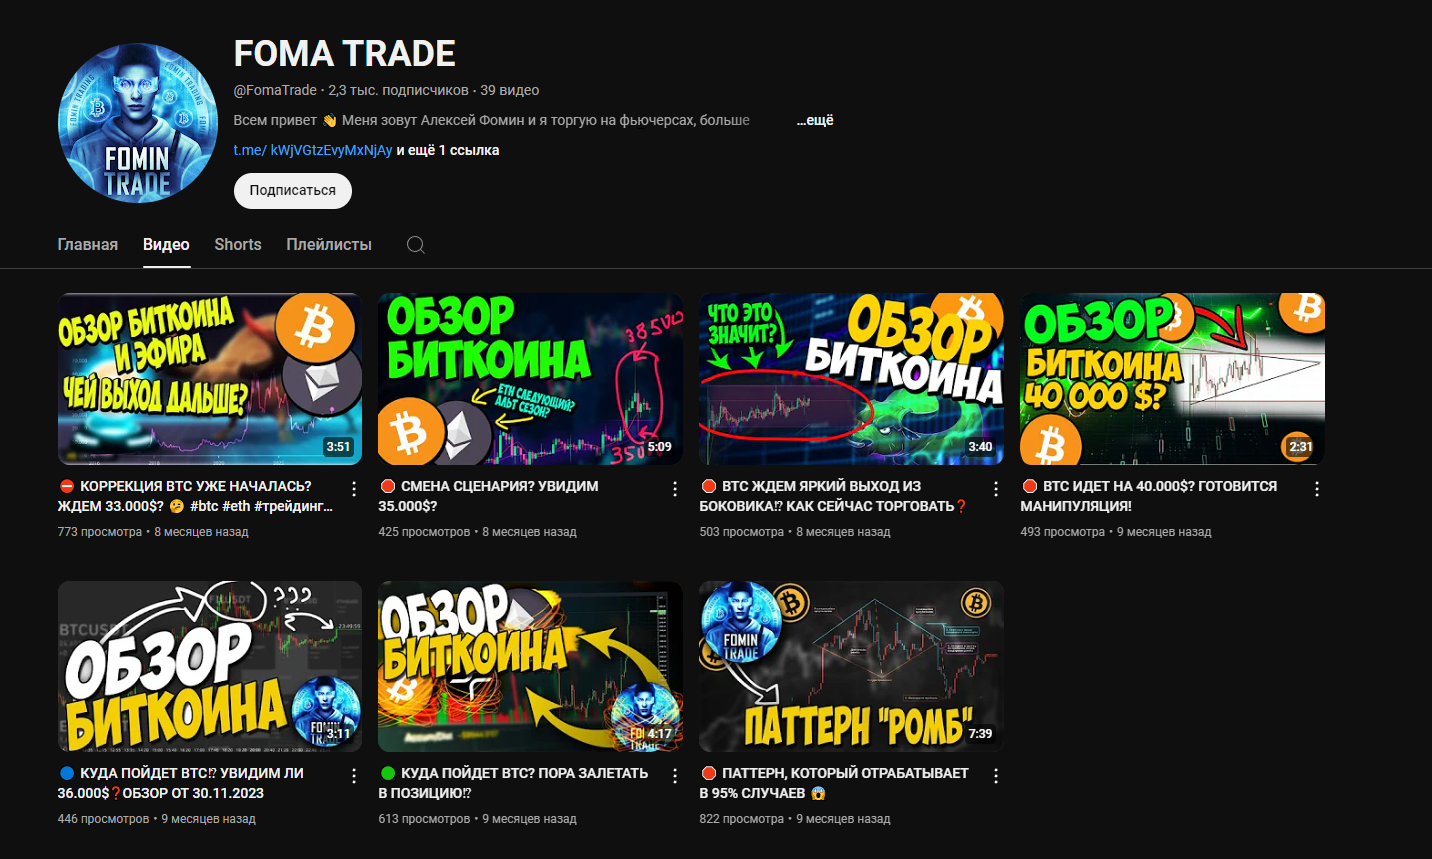The image size is (1432, 859).
Task: Switch to the Shorts tab
Action: tap(238, 245)
